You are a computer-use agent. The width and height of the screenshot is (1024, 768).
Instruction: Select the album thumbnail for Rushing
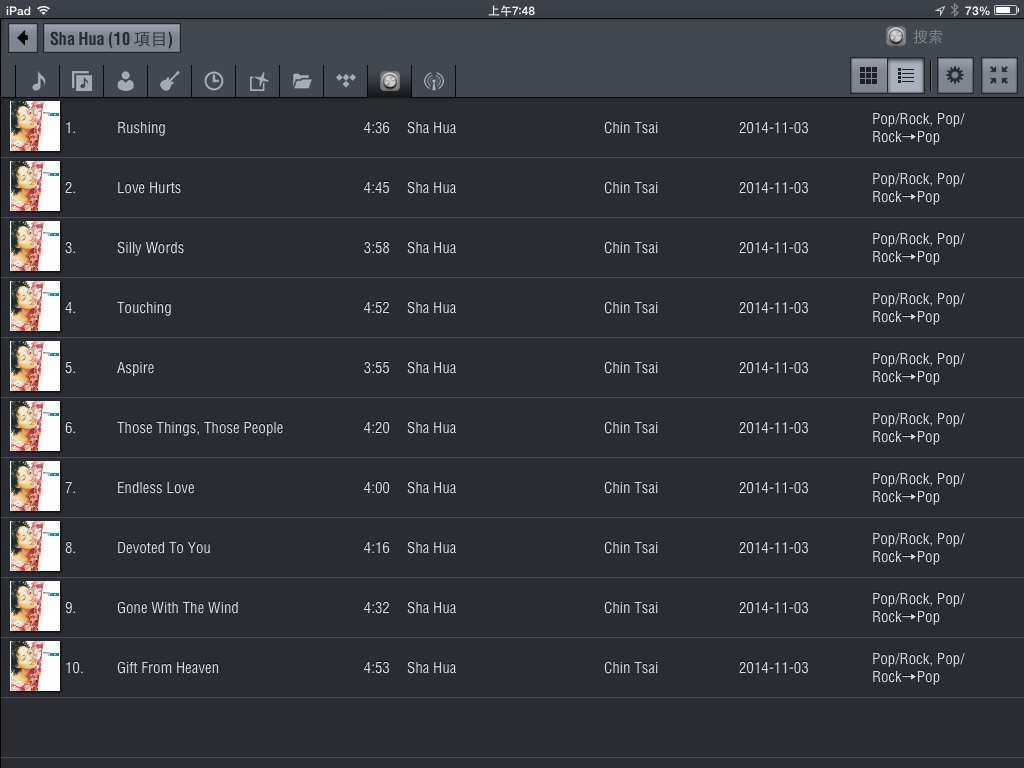[35, 127]
